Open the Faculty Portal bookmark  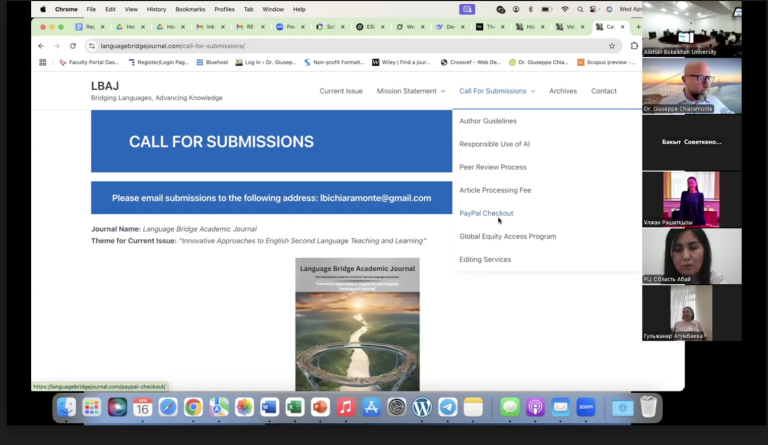pyautogui.click(x=89, y=62)
